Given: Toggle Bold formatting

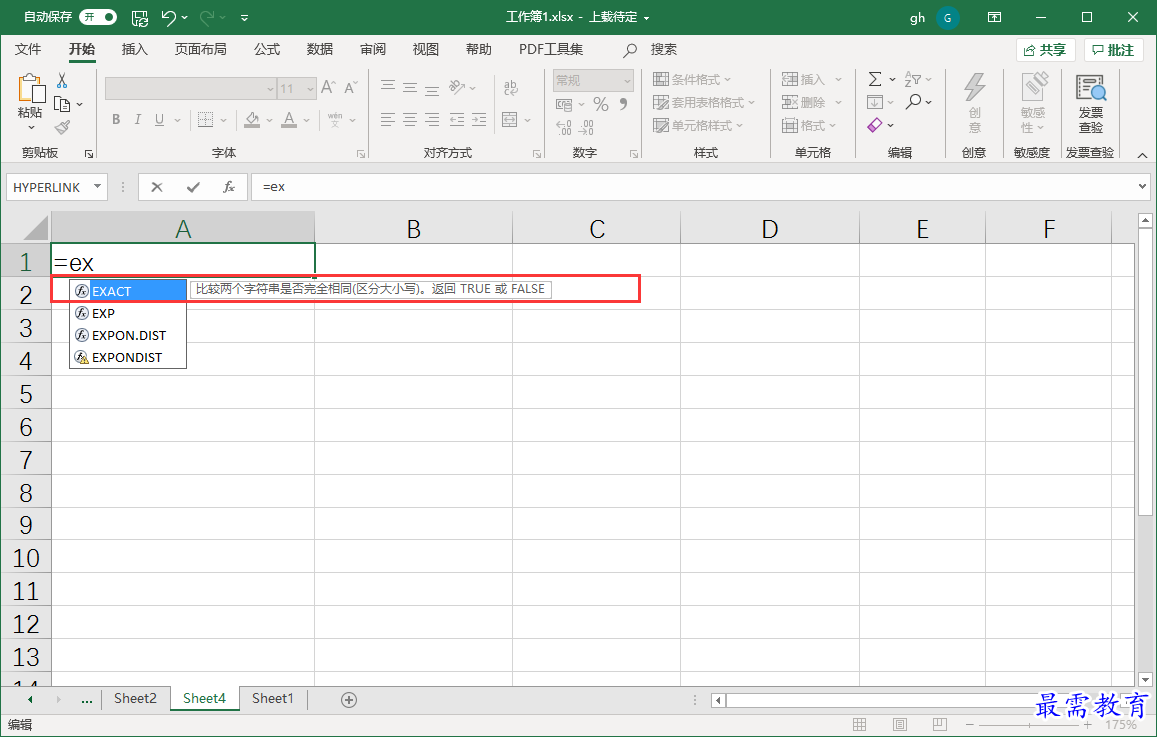Looking at the screenshot, I should click(116, 120).
